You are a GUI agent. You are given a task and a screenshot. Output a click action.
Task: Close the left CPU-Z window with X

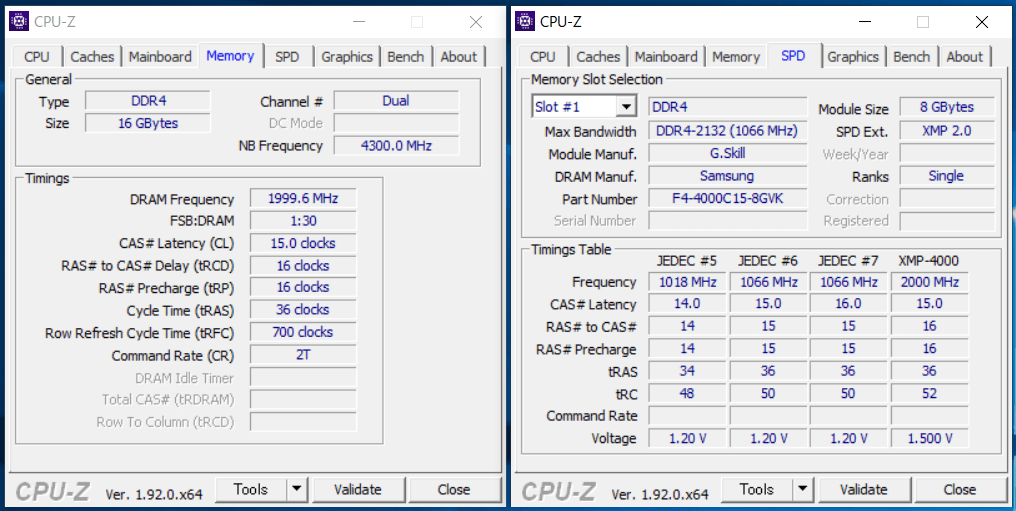coord(476,22)
